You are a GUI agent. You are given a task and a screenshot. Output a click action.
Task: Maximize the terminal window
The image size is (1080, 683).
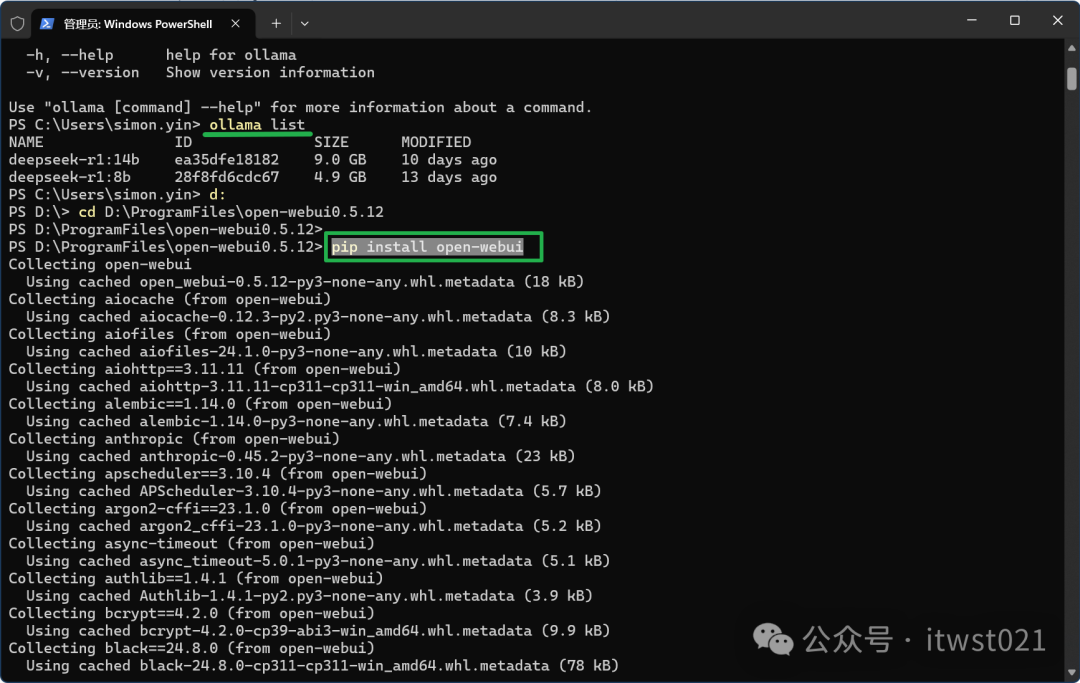(1015, 21)
